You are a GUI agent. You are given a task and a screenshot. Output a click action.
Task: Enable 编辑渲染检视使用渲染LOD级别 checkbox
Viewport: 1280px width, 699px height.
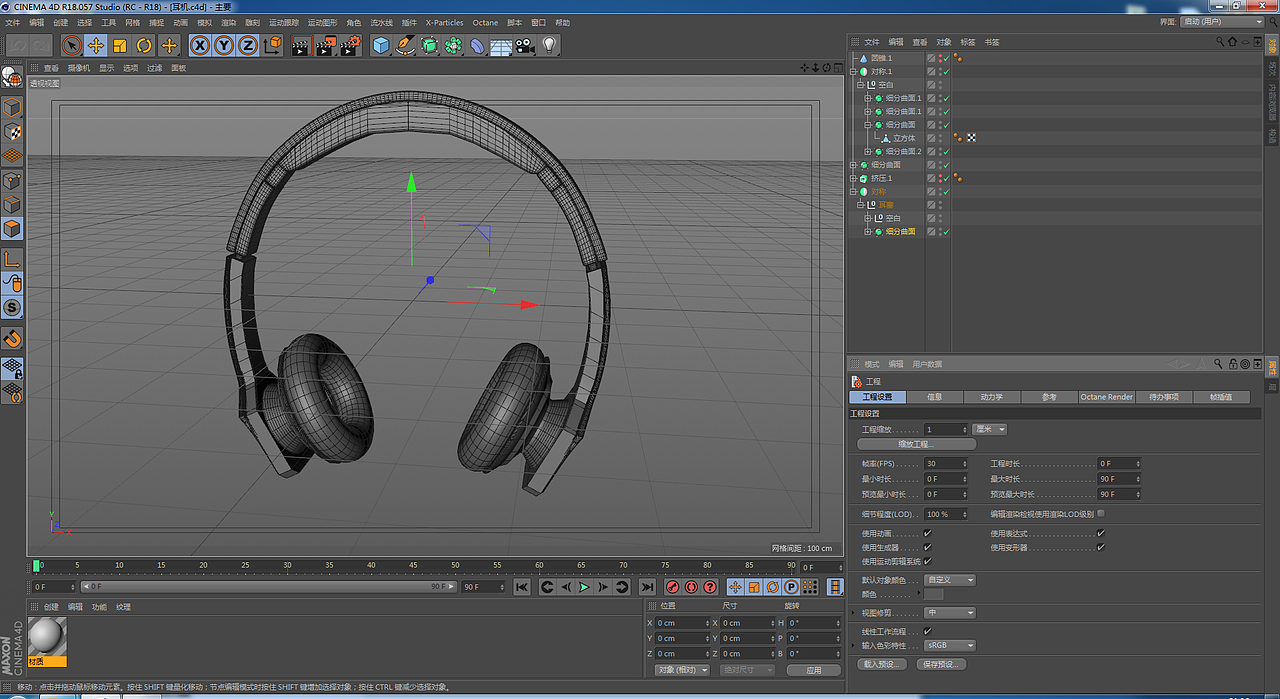pyautogui.click(x=1101, y=513)
